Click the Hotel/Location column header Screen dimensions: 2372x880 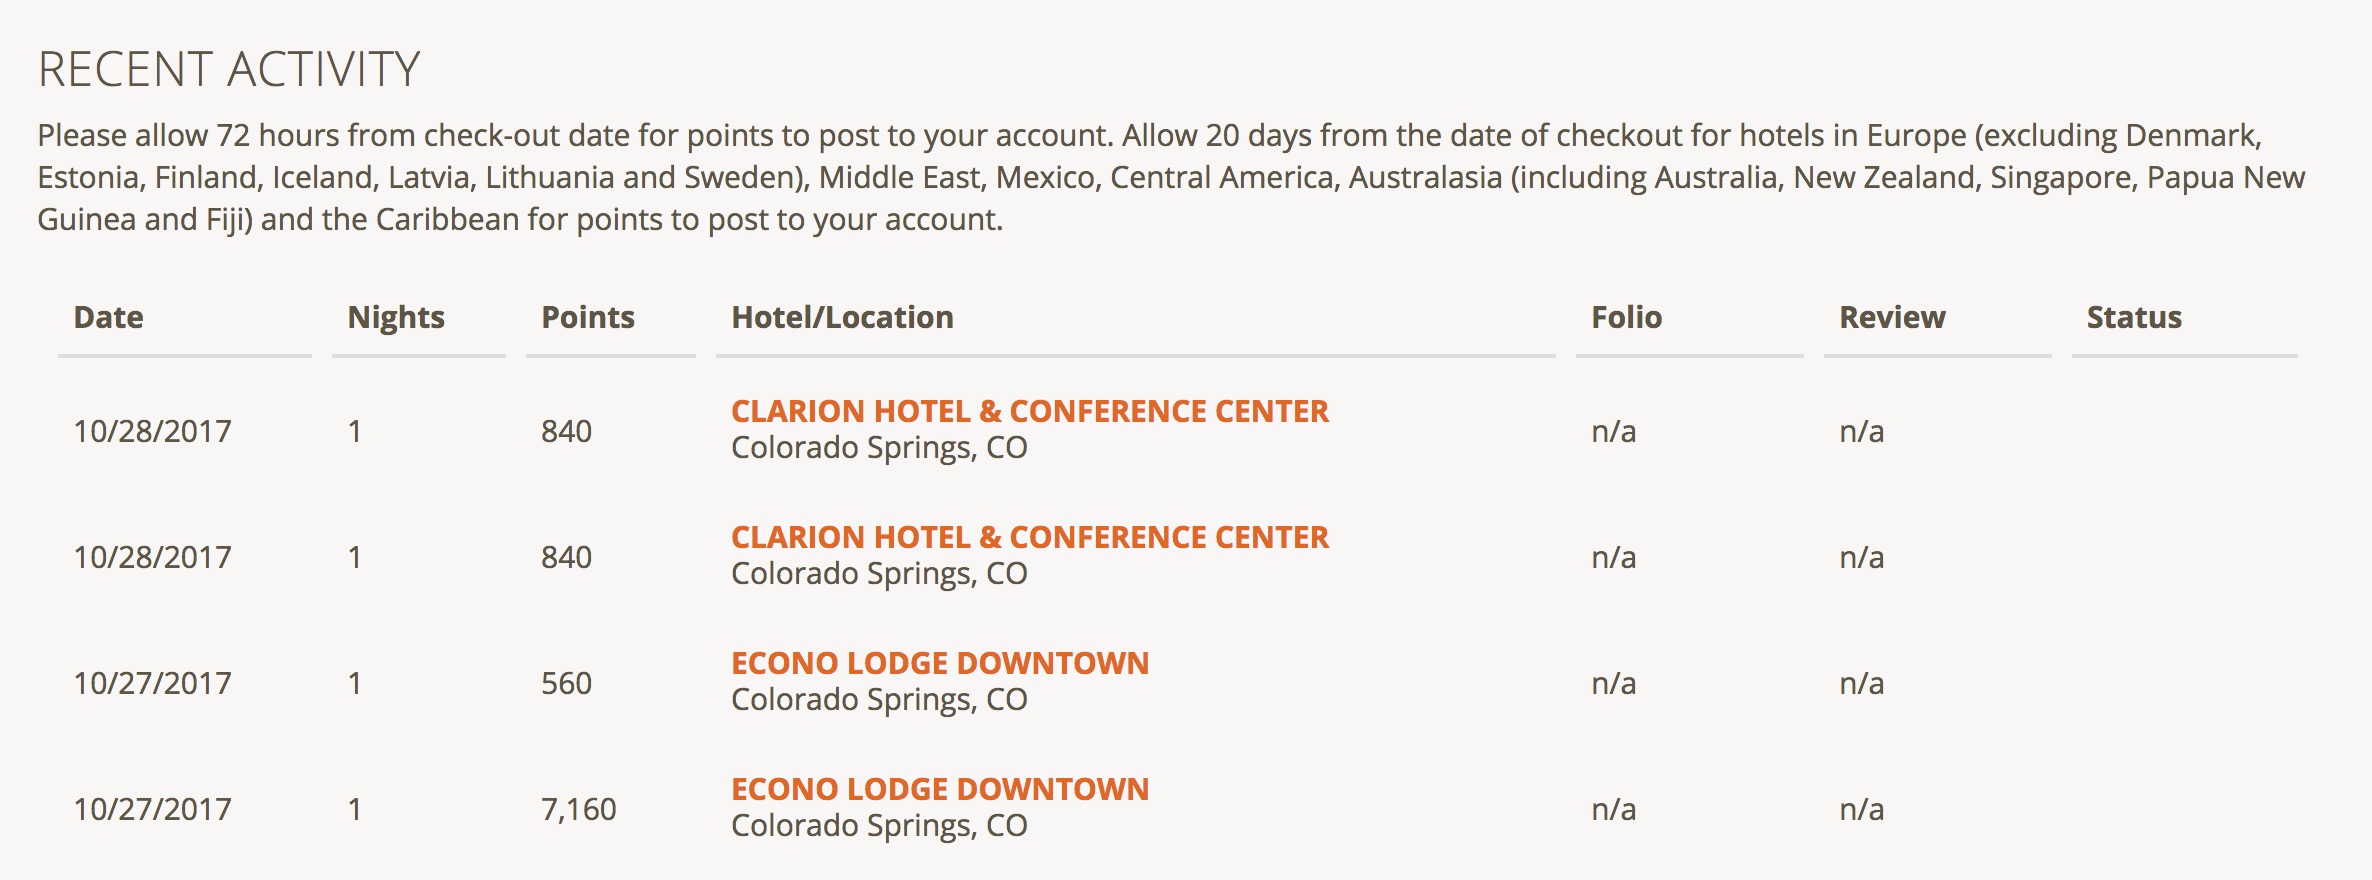842,317
